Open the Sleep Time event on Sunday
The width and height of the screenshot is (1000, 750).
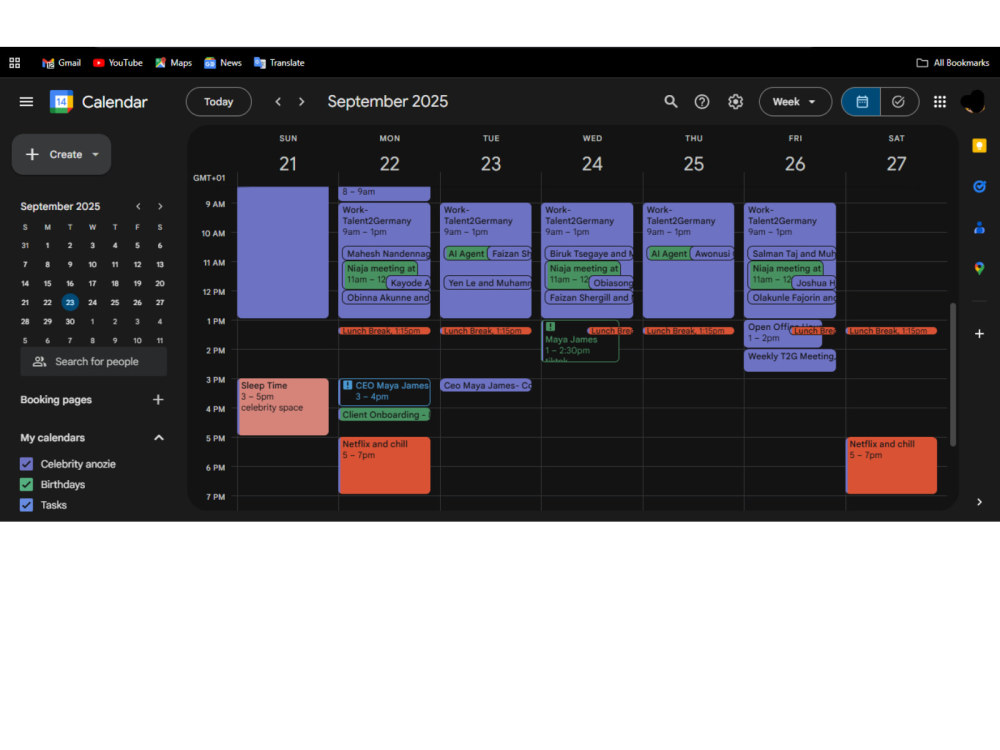(283, 407)
